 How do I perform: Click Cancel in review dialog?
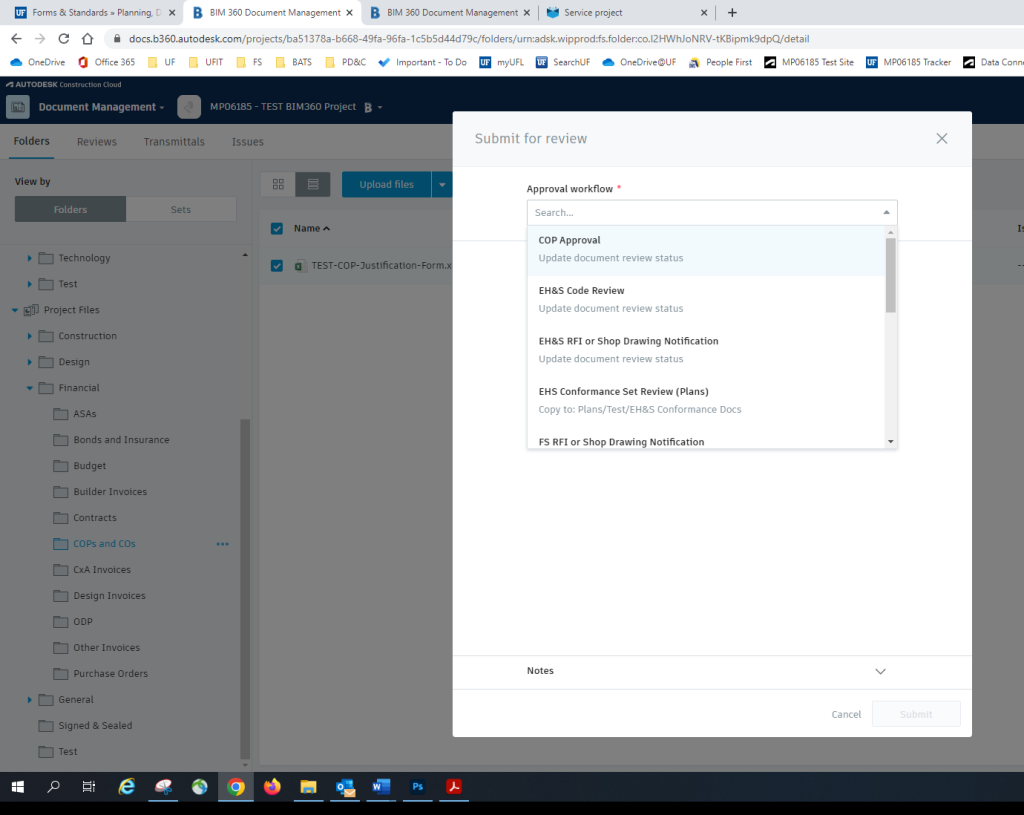click(846, 714)
